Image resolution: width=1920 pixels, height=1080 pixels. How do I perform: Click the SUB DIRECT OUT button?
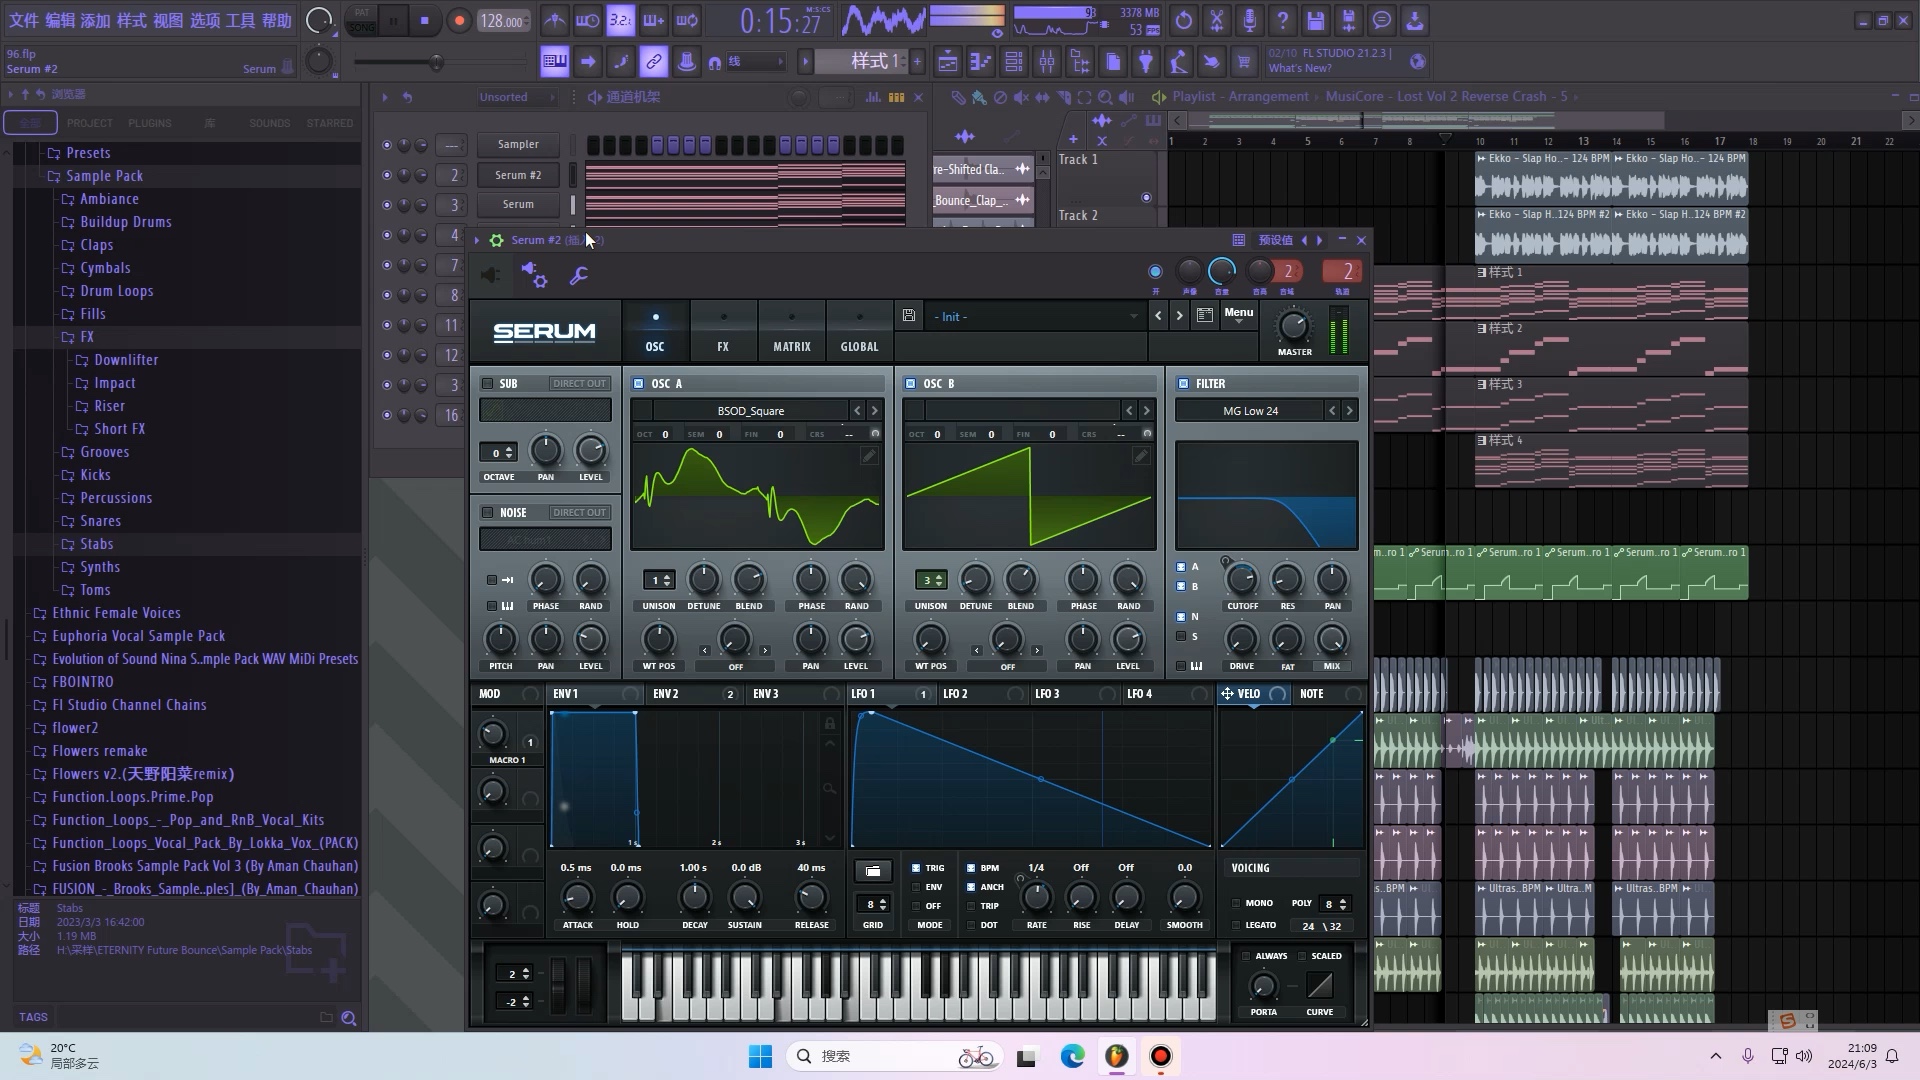pos(579,384)
